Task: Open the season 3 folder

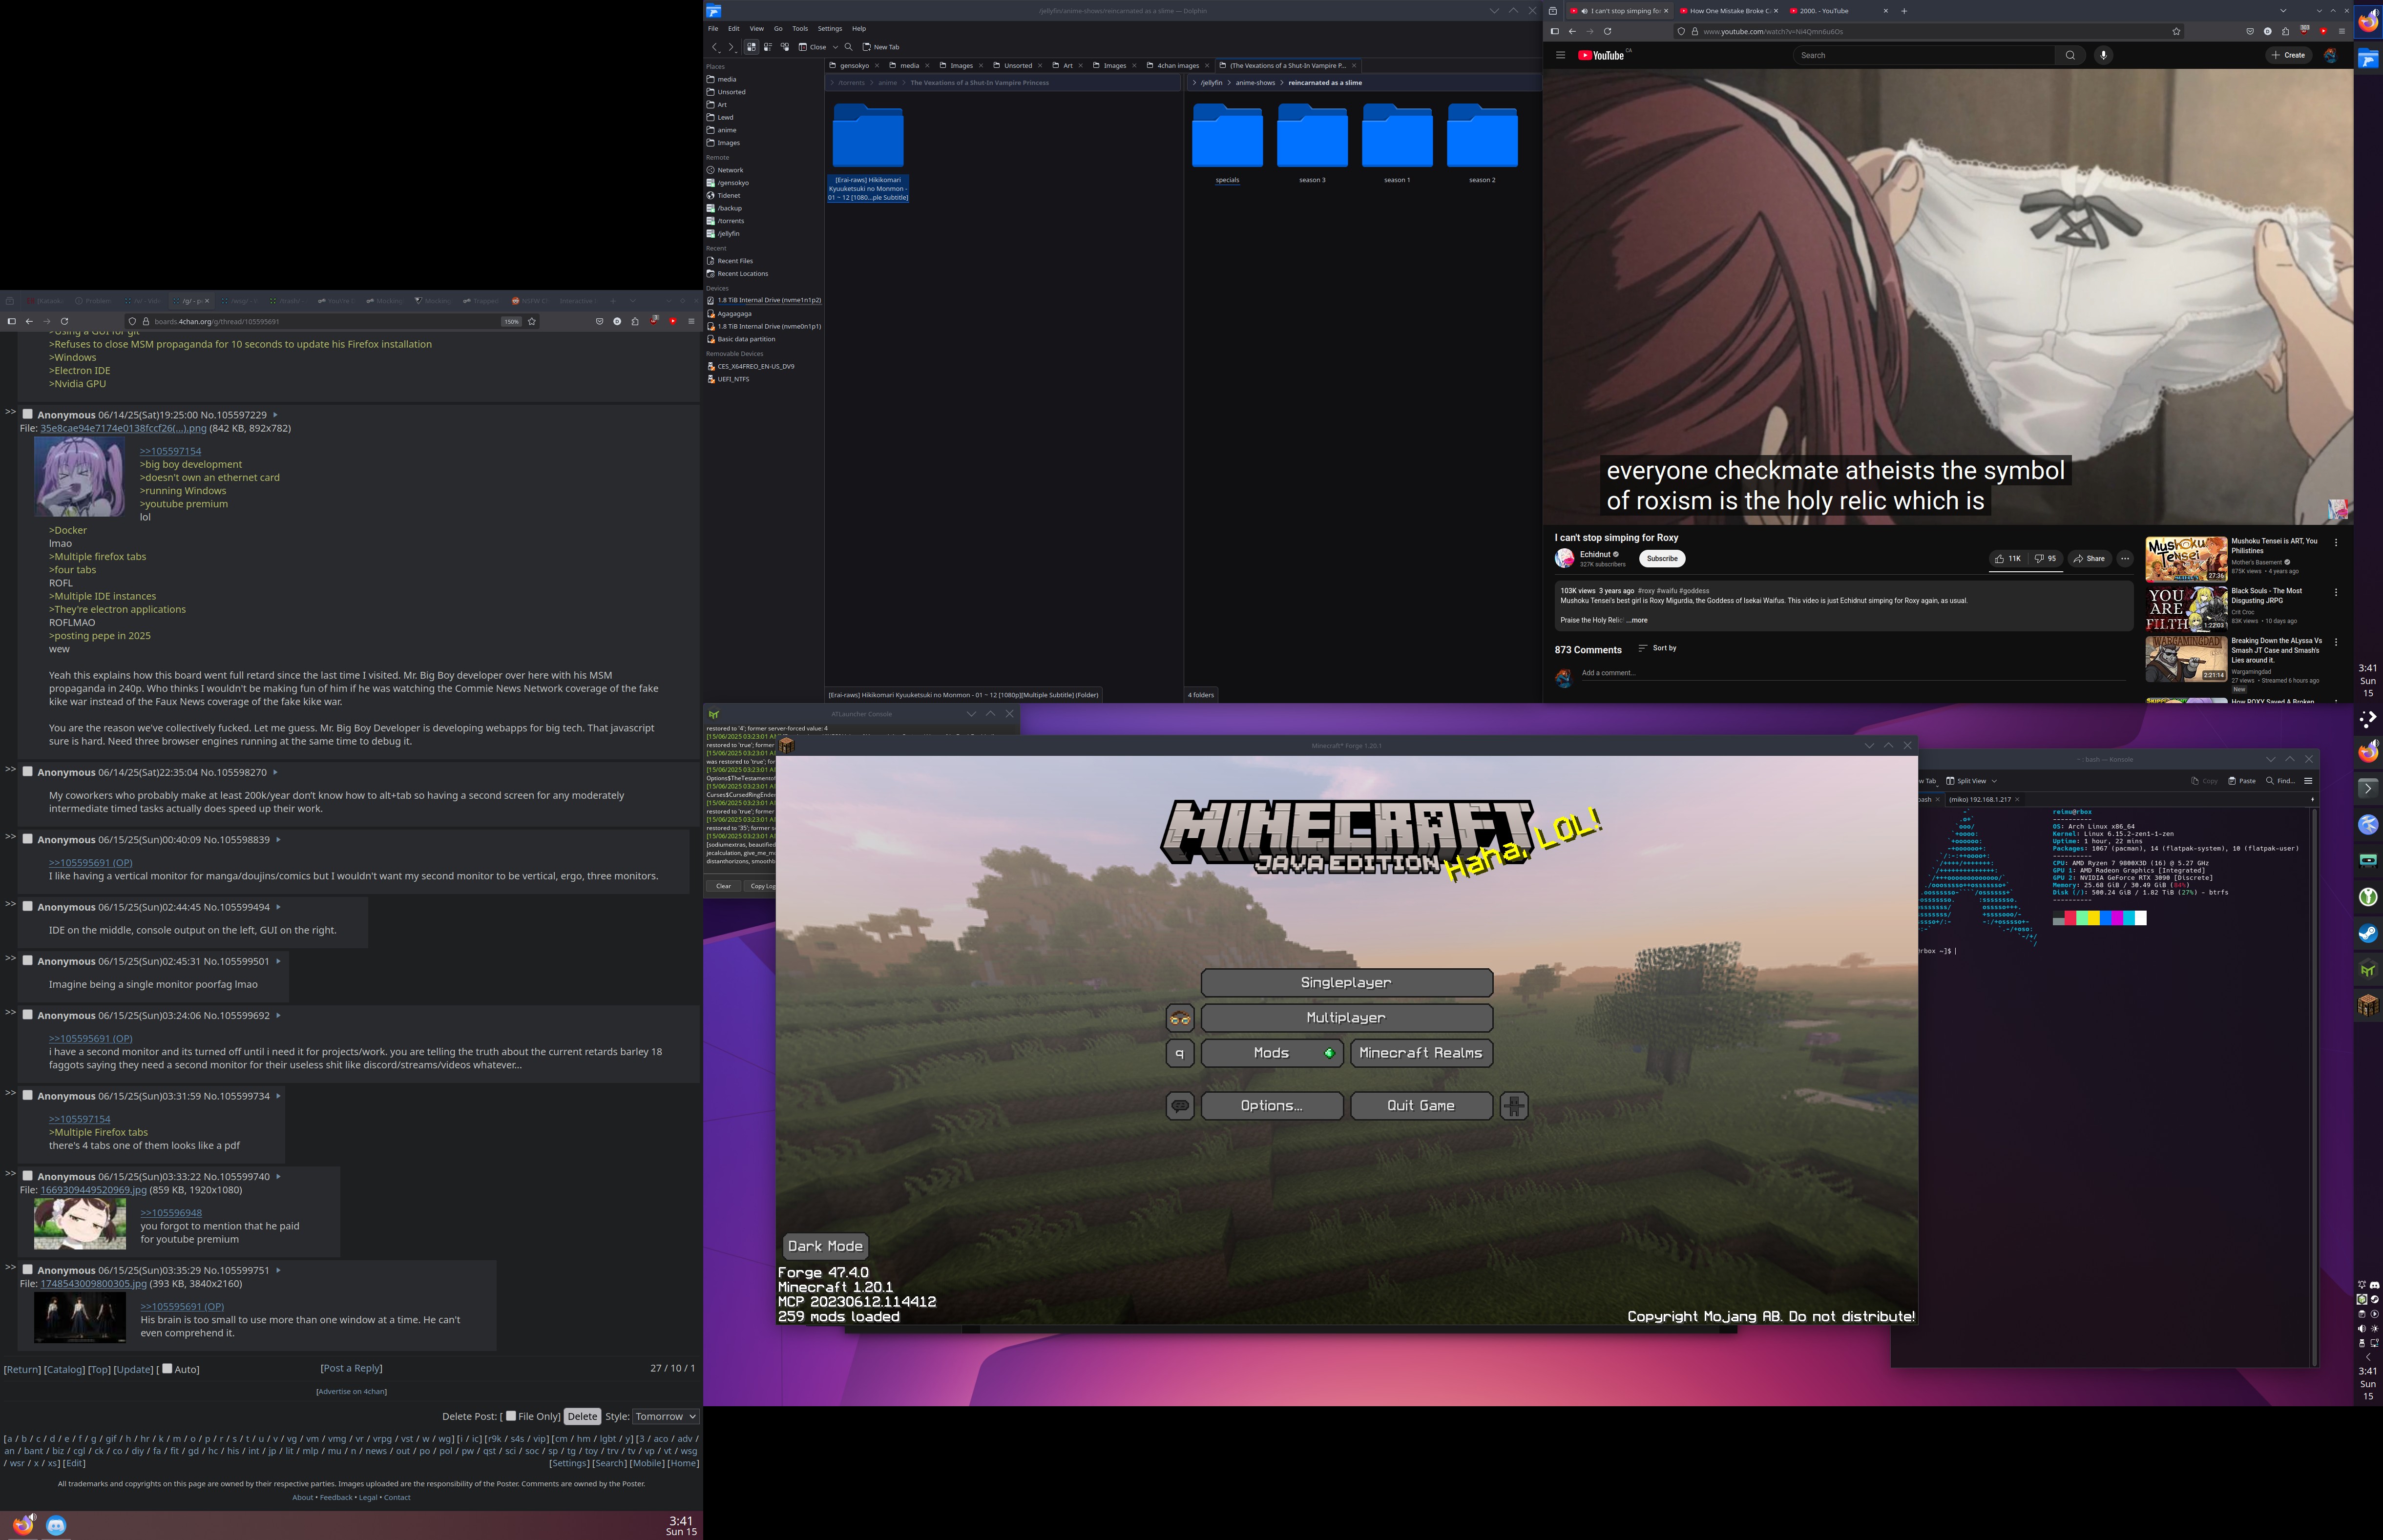Action: [x=1312, y=144]
